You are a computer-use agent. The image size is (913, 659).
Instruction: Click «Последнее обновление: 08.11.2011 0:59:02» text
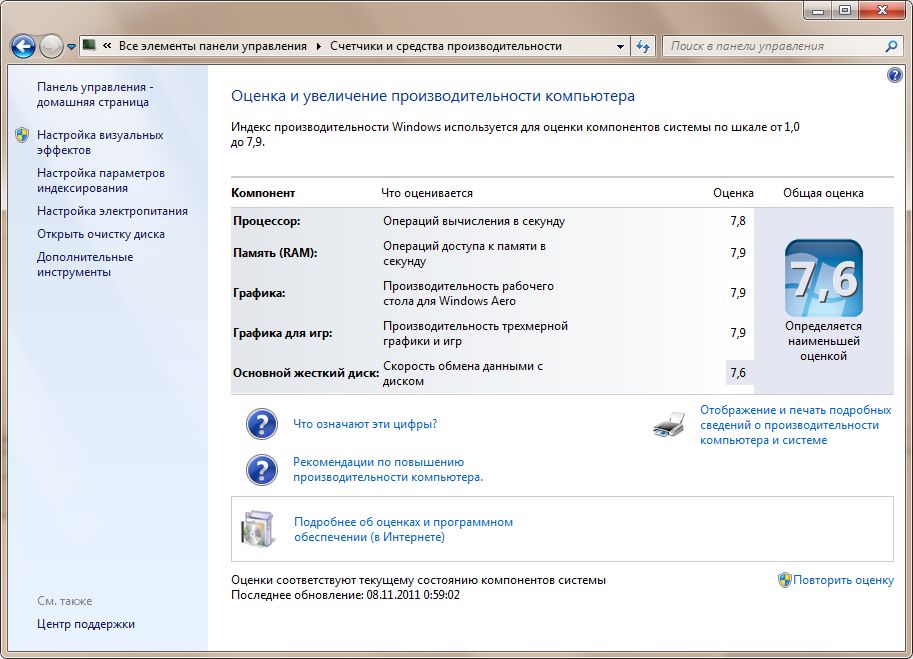click(x=345, y=595)
